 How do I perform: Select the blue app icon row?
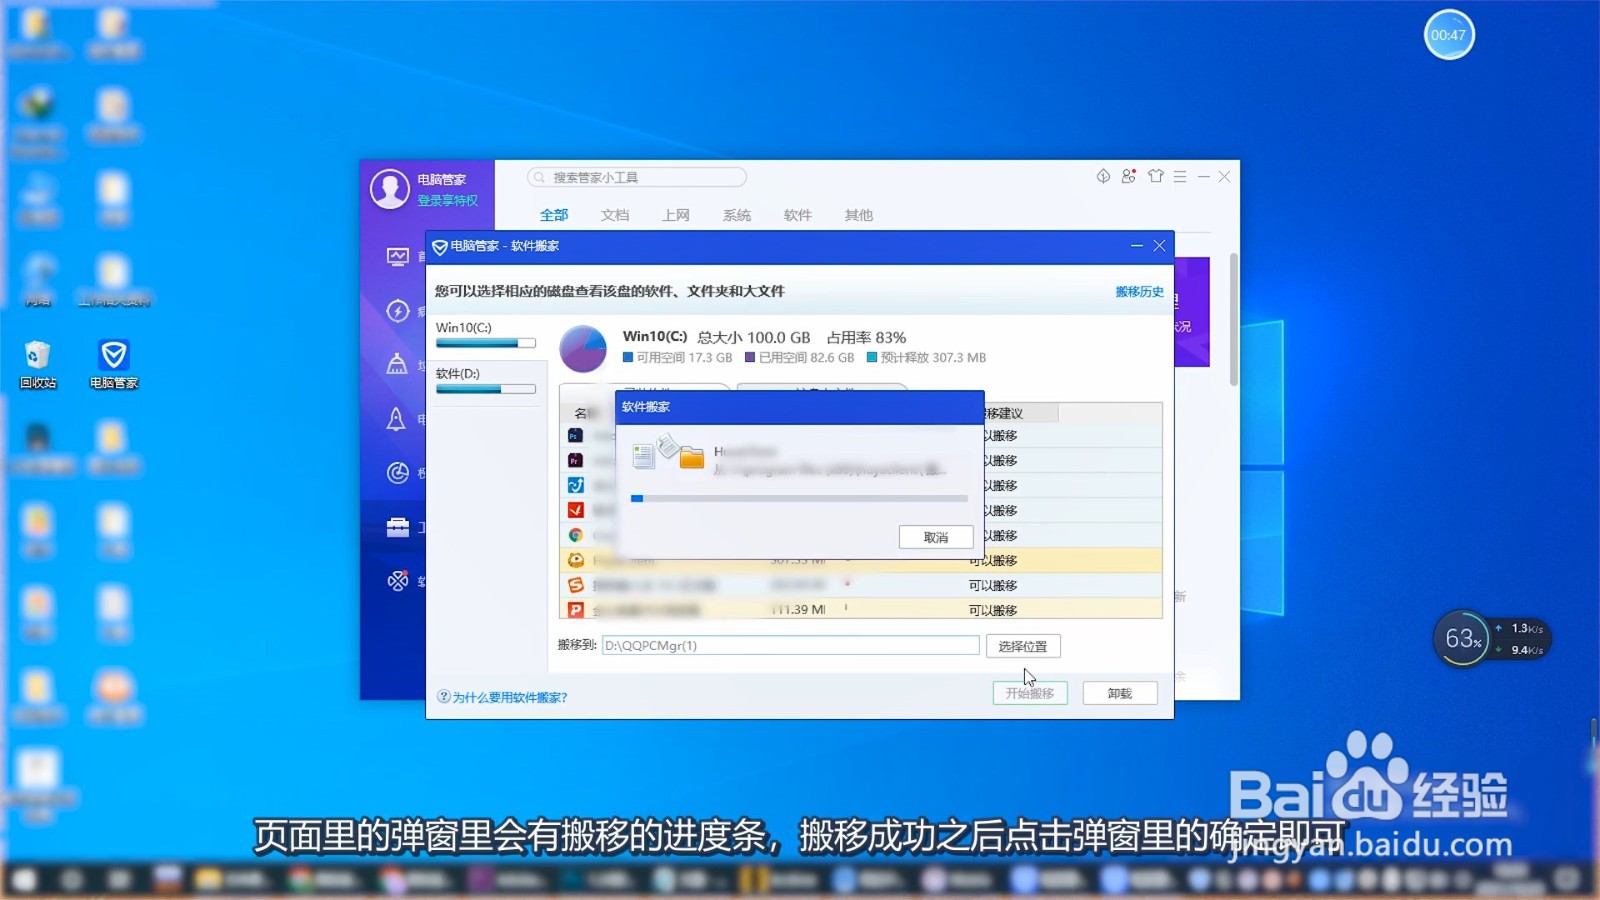(576, 485)
